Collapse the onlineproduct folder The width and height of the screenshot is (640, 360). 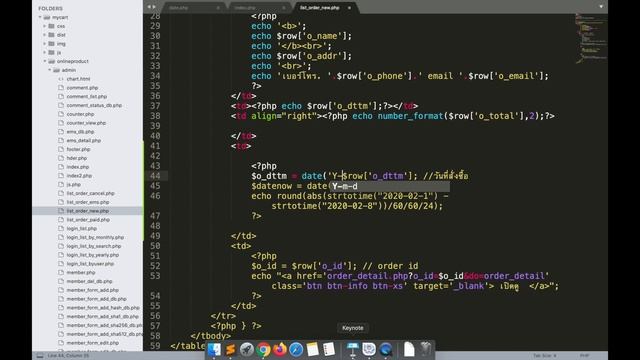click(x=44, y=61)
